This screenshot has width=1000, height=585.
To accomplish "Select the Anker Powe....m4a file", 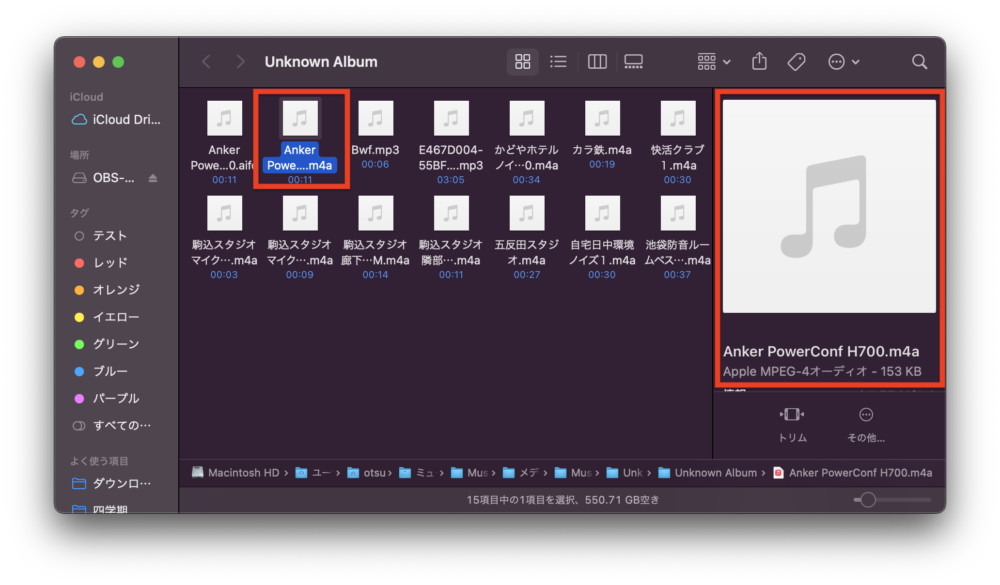I will click(x=300, y=141).
